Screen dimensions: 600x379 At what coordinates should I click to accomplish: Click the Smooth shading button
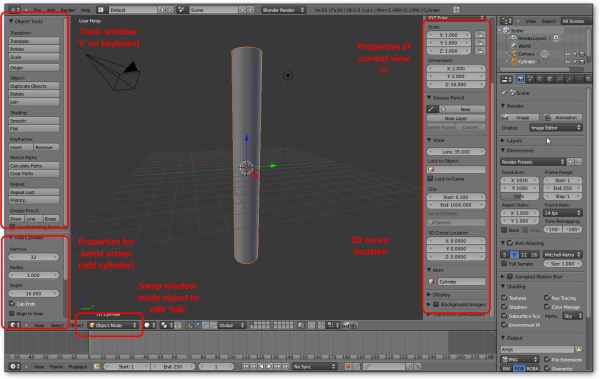(x=34, y=121)
